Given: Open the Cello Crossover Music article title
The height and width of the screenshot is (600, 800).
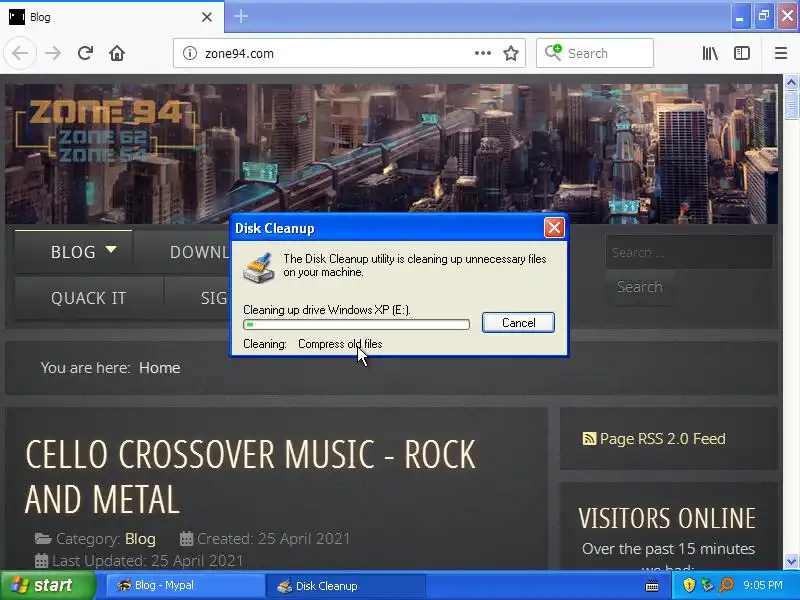Looking at the screenshot, I should (x=250, y=477).
